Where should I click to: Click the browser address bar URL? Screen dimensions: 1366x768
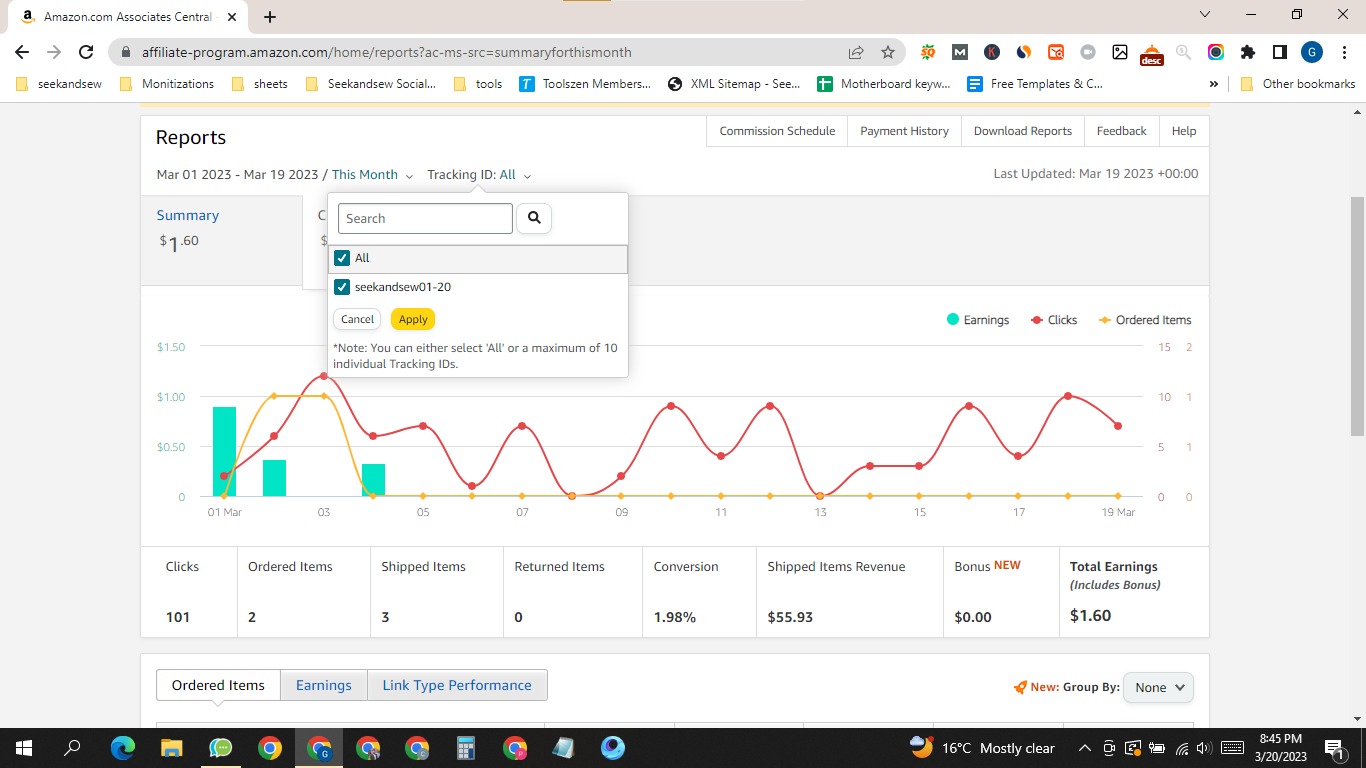pyautogui.click(x=387, y=52)
